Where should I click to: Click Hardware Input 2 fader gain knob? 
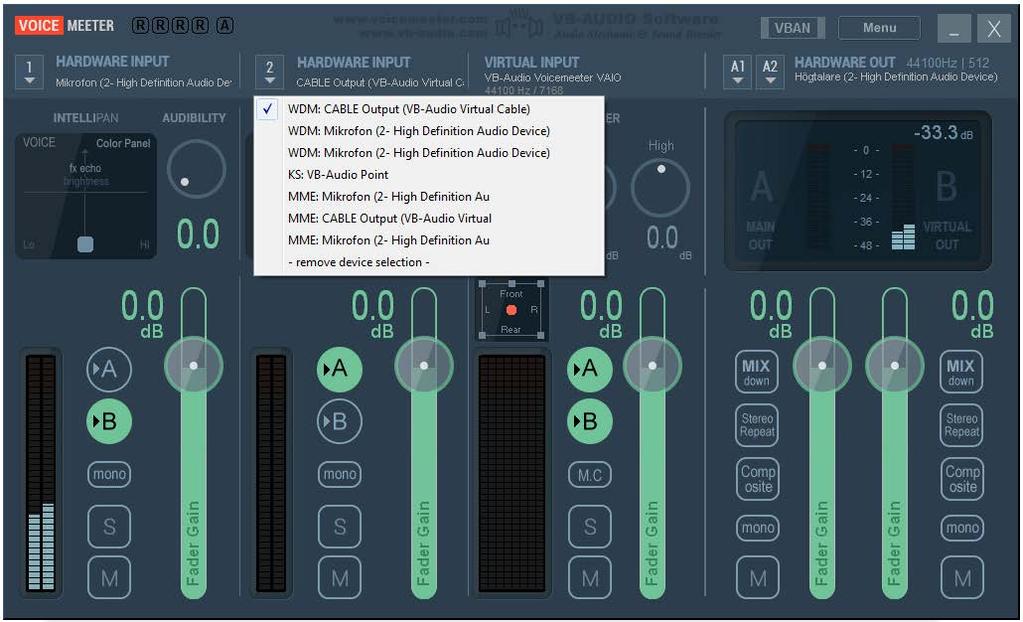coord(423,365)
